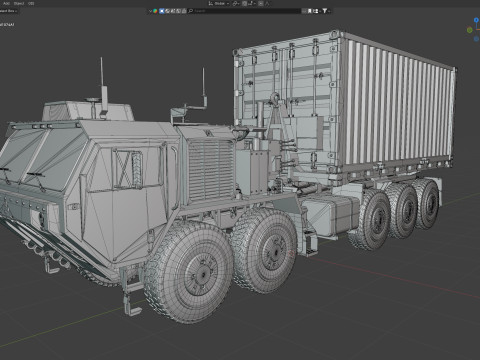Click the blue Z axis gizmo handle
480x360 pixels.
[477, 20]
